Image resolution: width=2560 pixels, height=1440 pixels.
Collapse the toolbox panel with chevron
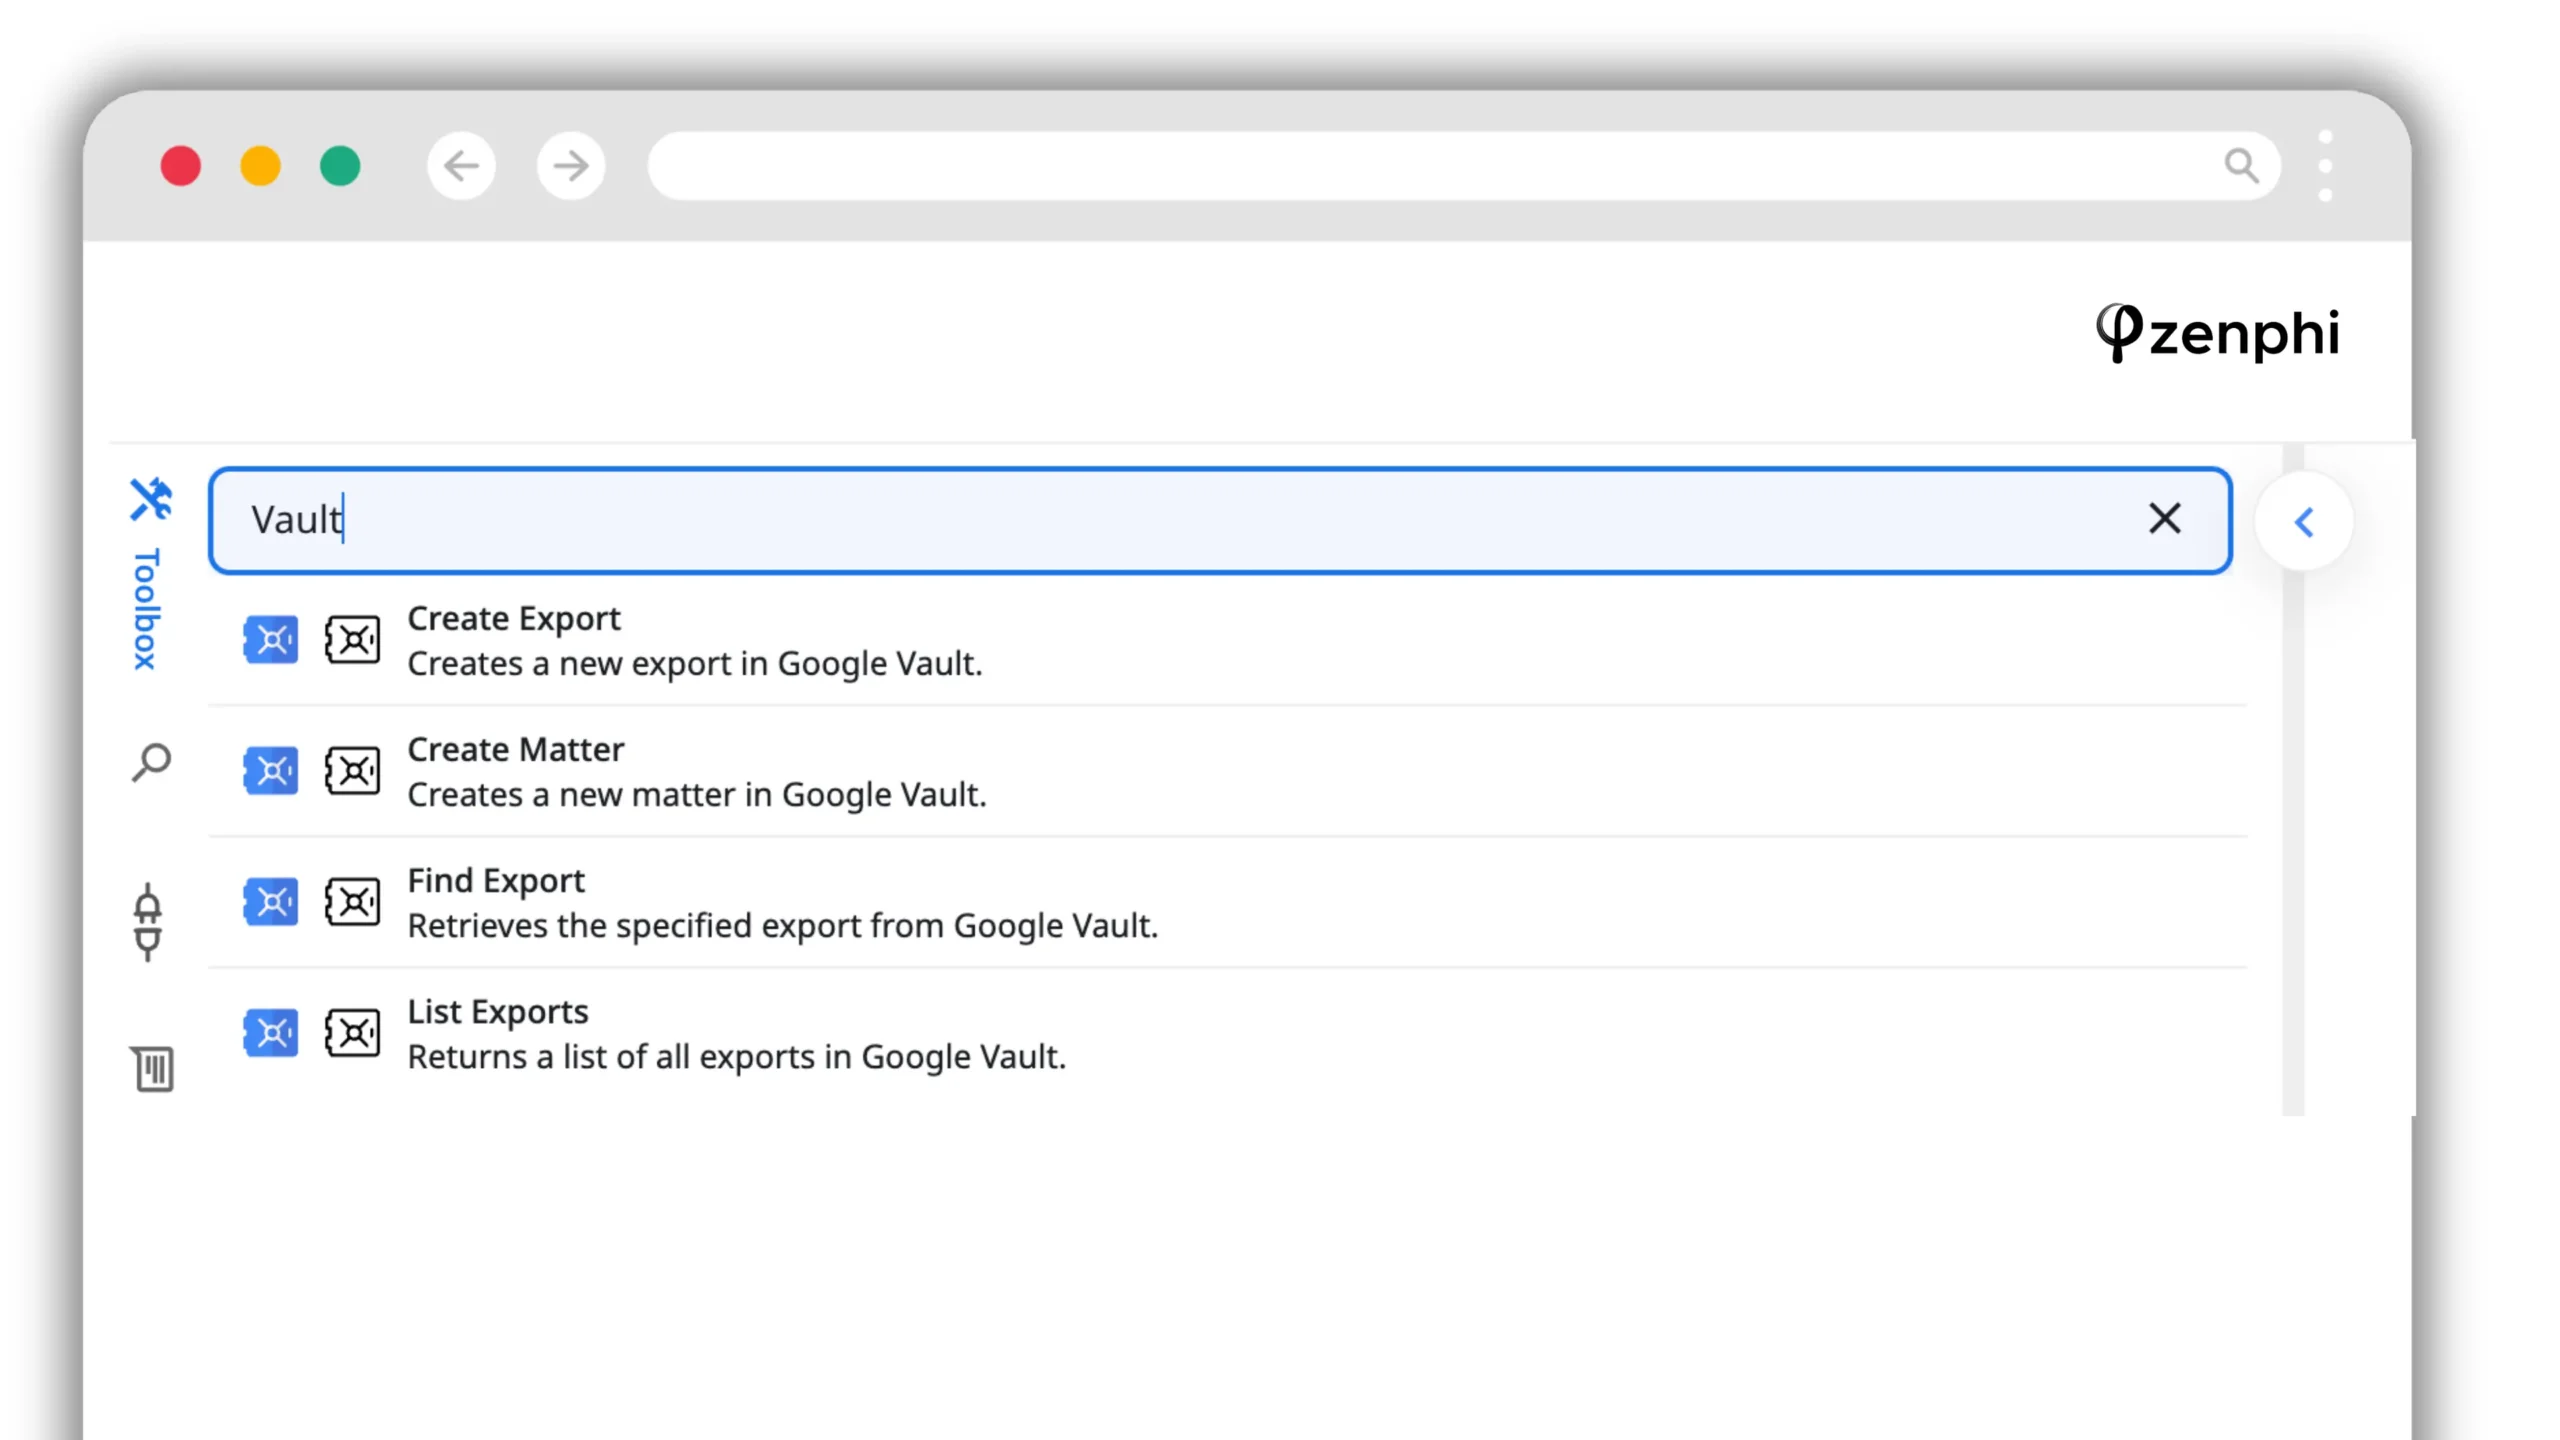click(2304, 521)
